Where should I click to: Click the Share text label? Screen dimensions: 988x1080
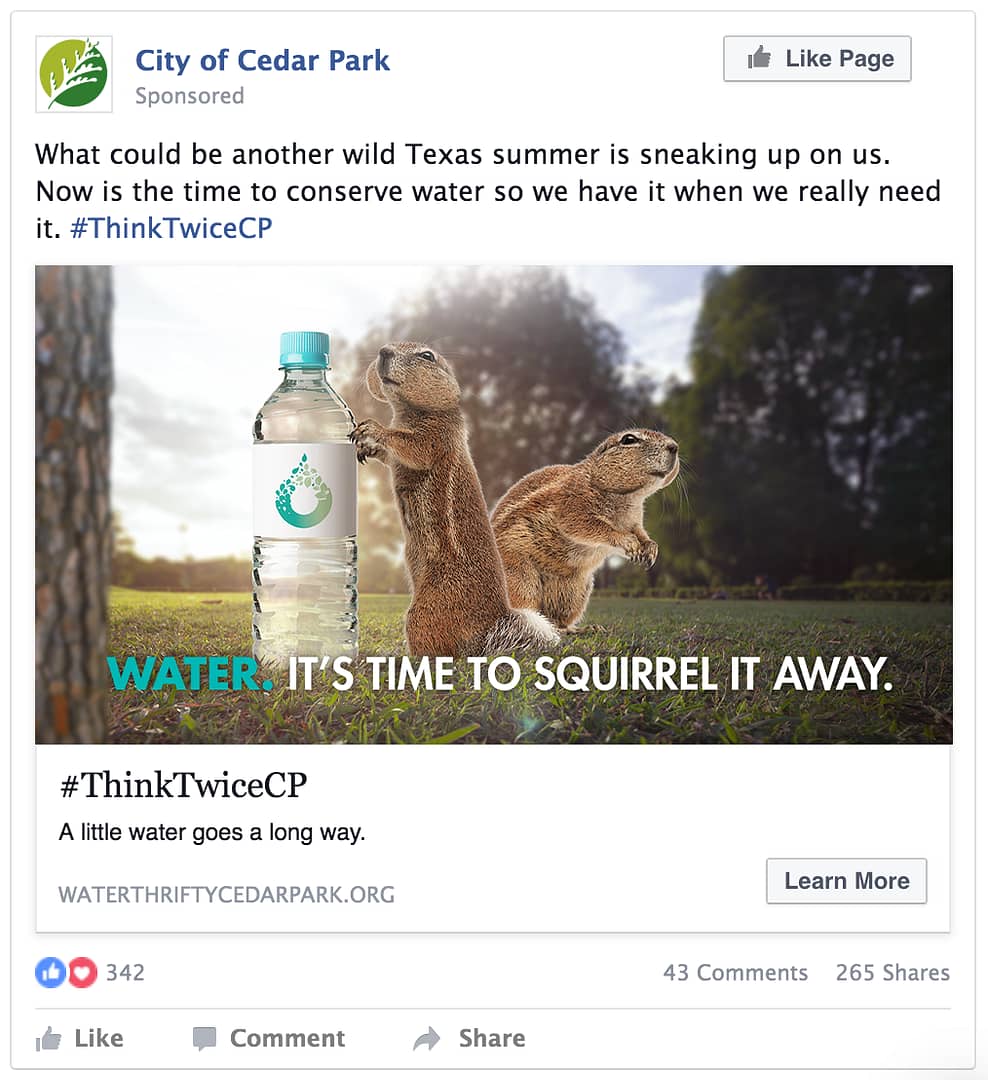[x=492, y=1038]
